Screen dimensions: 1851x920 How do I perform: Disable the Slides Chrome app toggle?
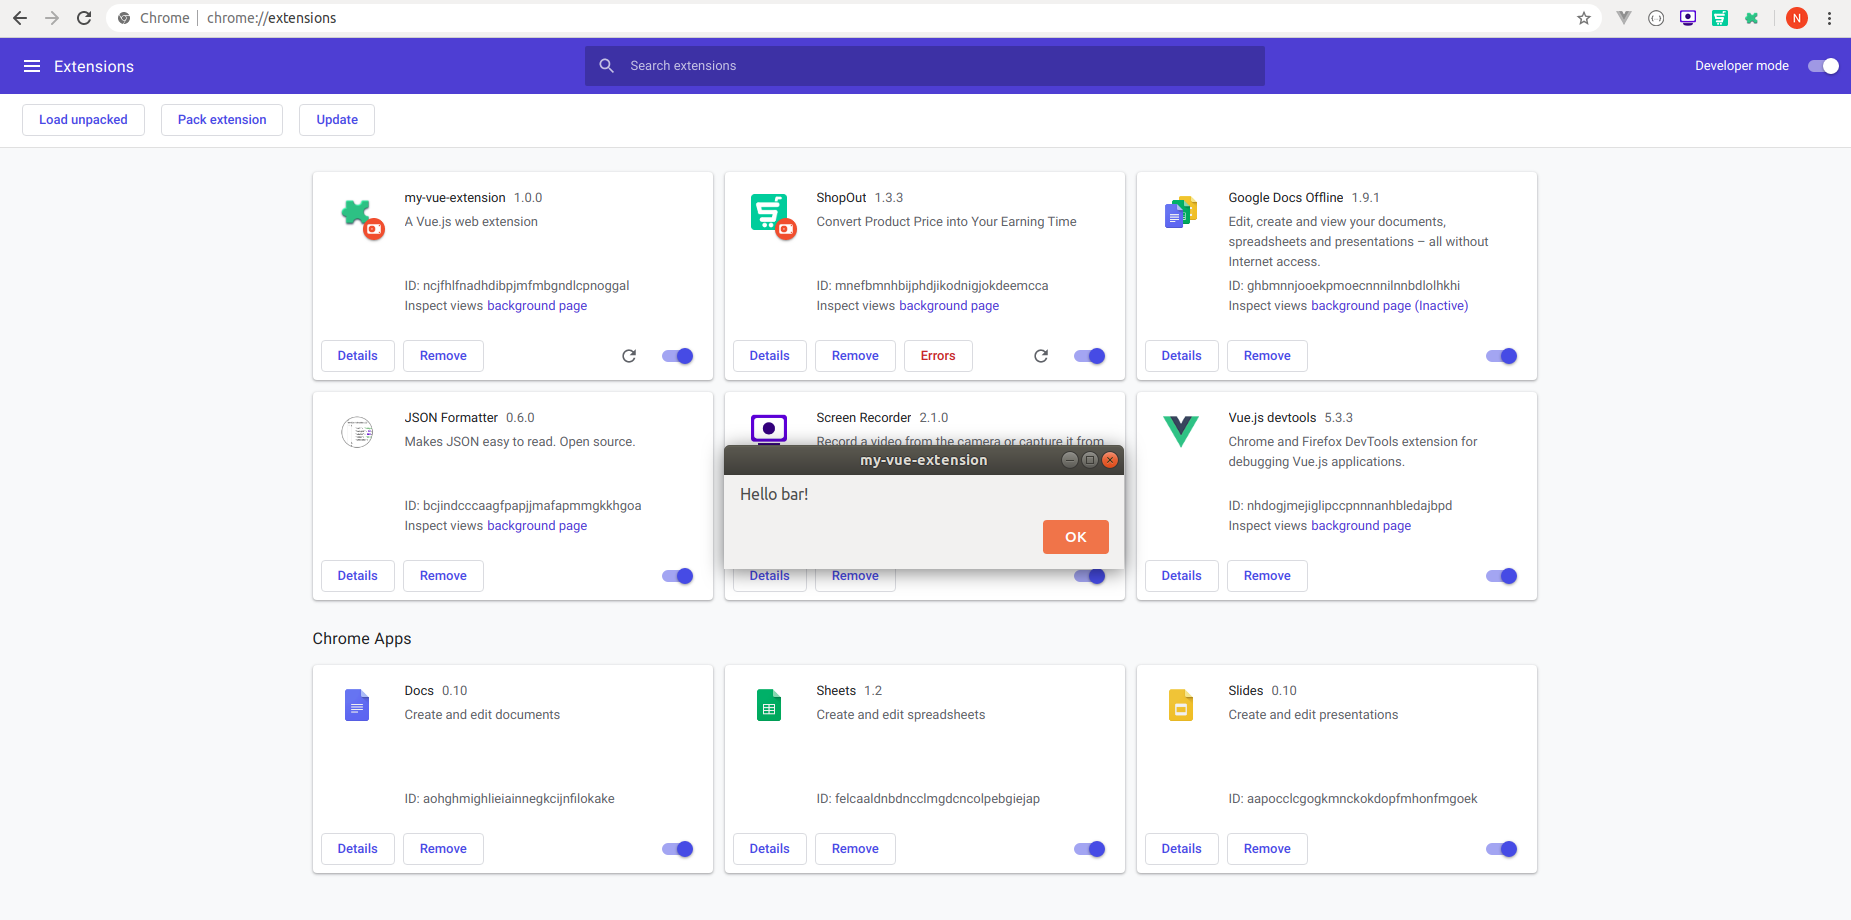pos(1501,849)
